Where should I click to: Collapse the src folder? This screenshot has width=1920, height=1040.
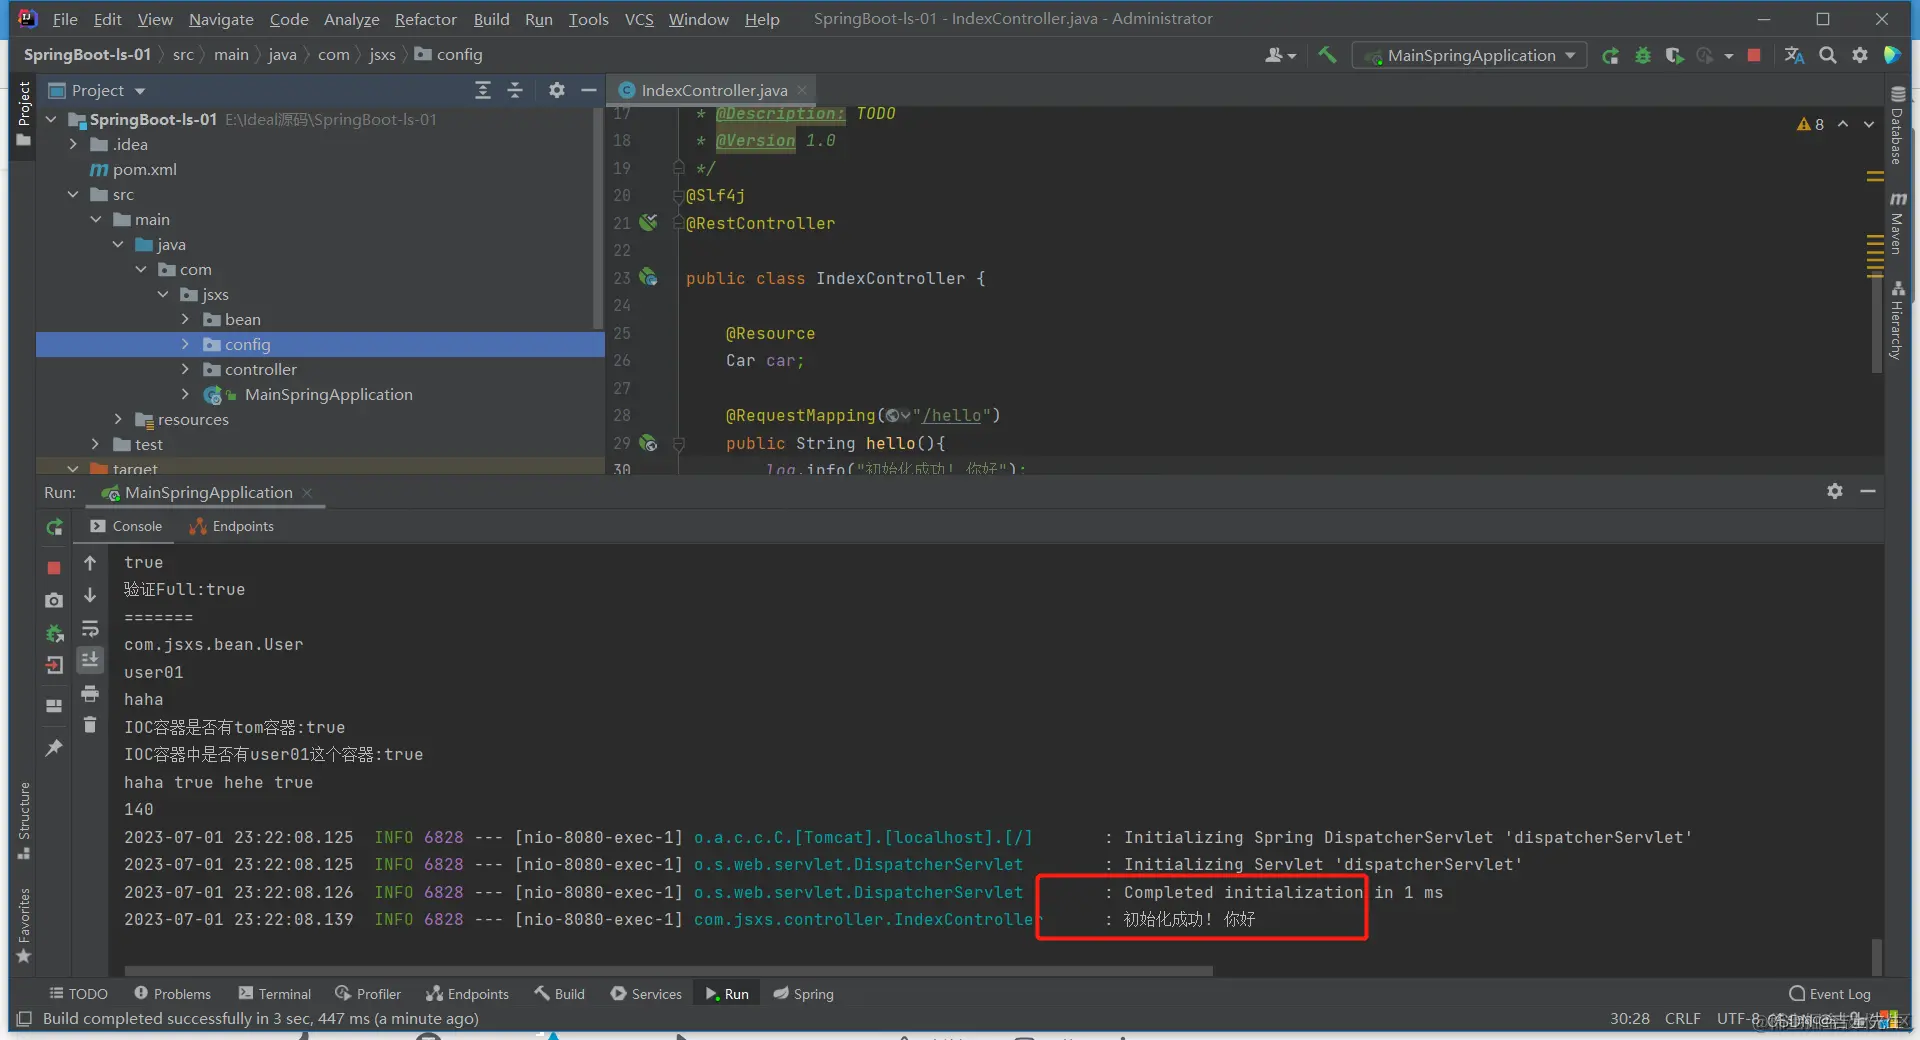pyautogui.click(x=73, y=194)
